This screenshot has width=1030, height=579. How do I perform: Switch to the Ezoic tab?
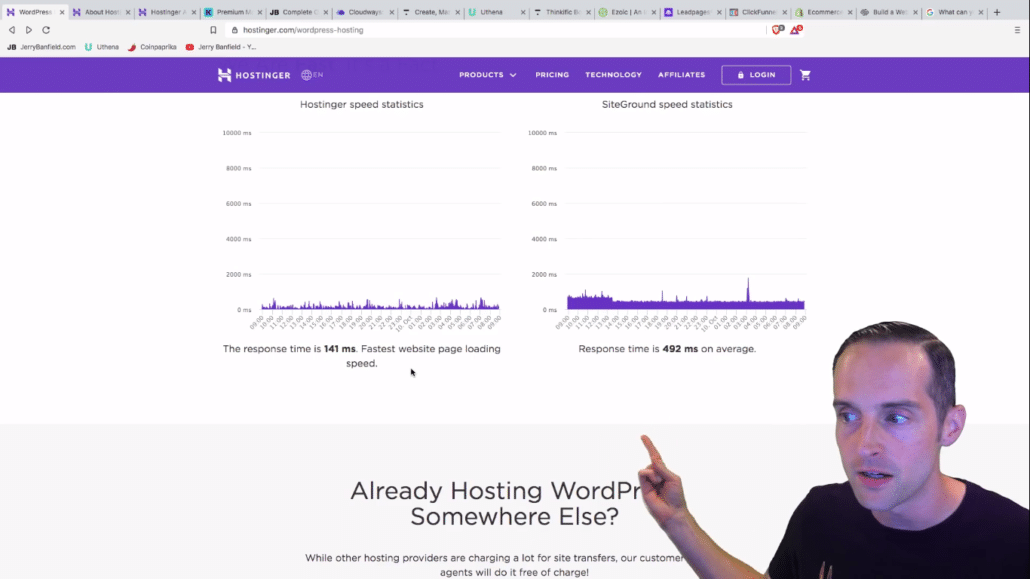(625, 12)
